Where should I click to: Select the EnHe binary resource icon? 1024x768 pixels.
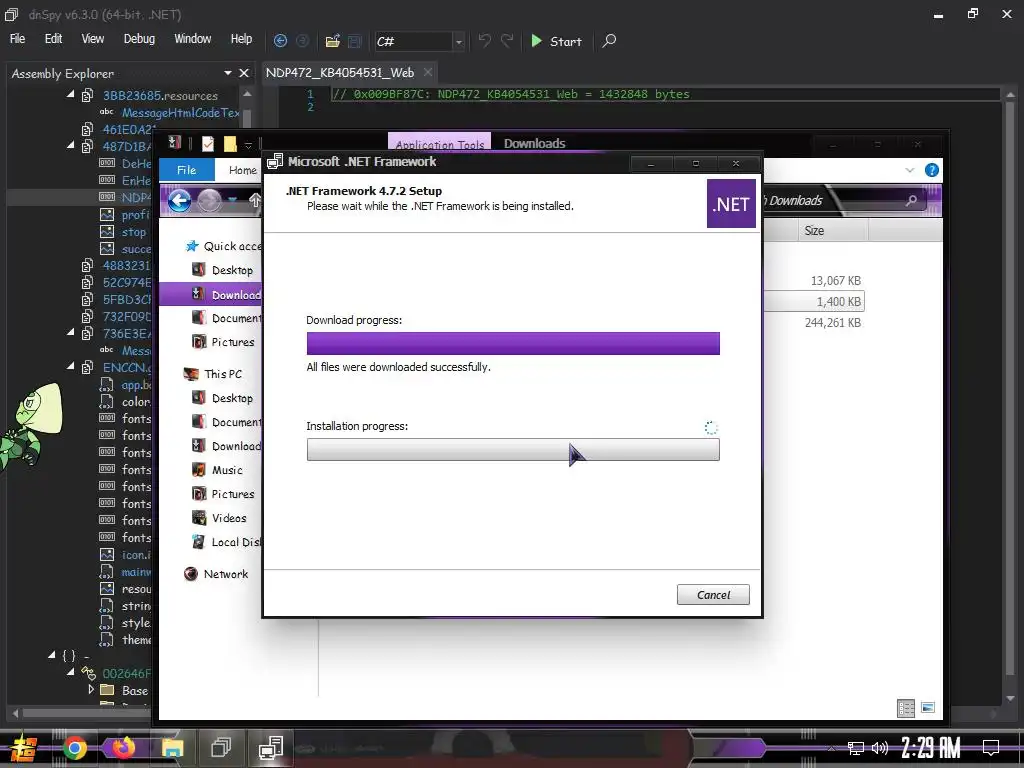click(x=106, y=180)
